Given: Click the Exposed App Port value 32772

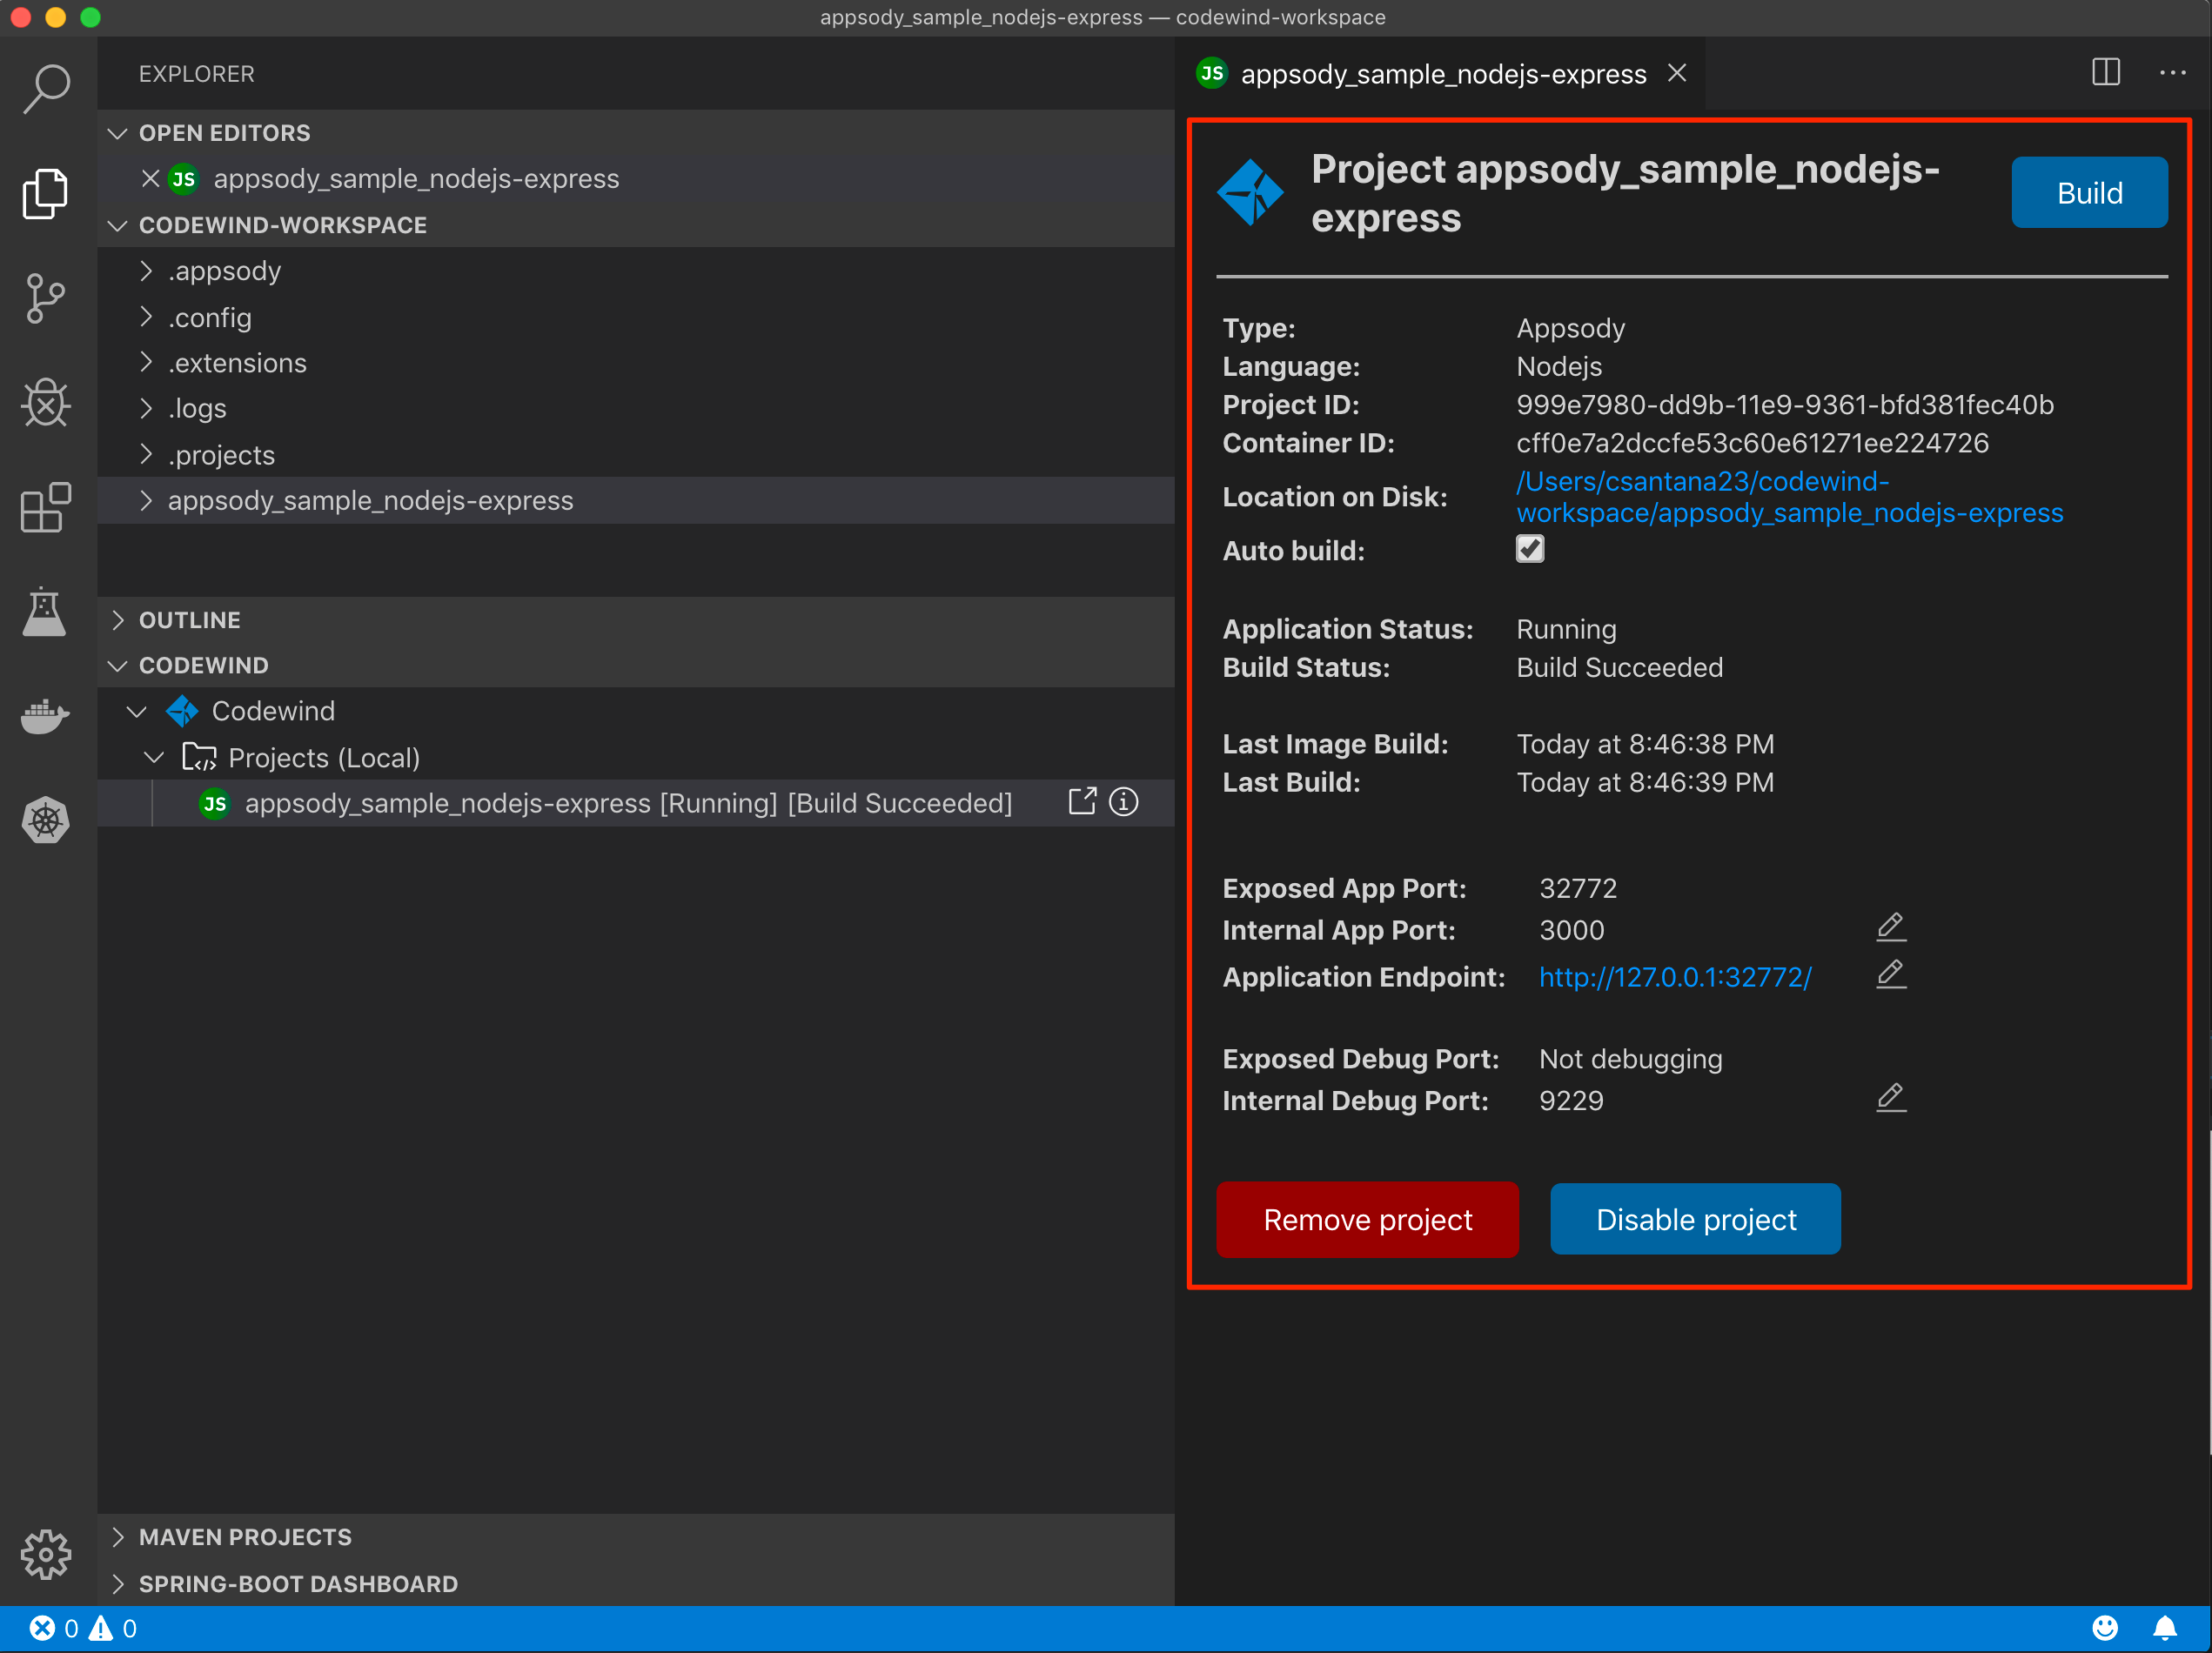Looking at the screenshot, I should [1578, 888].
